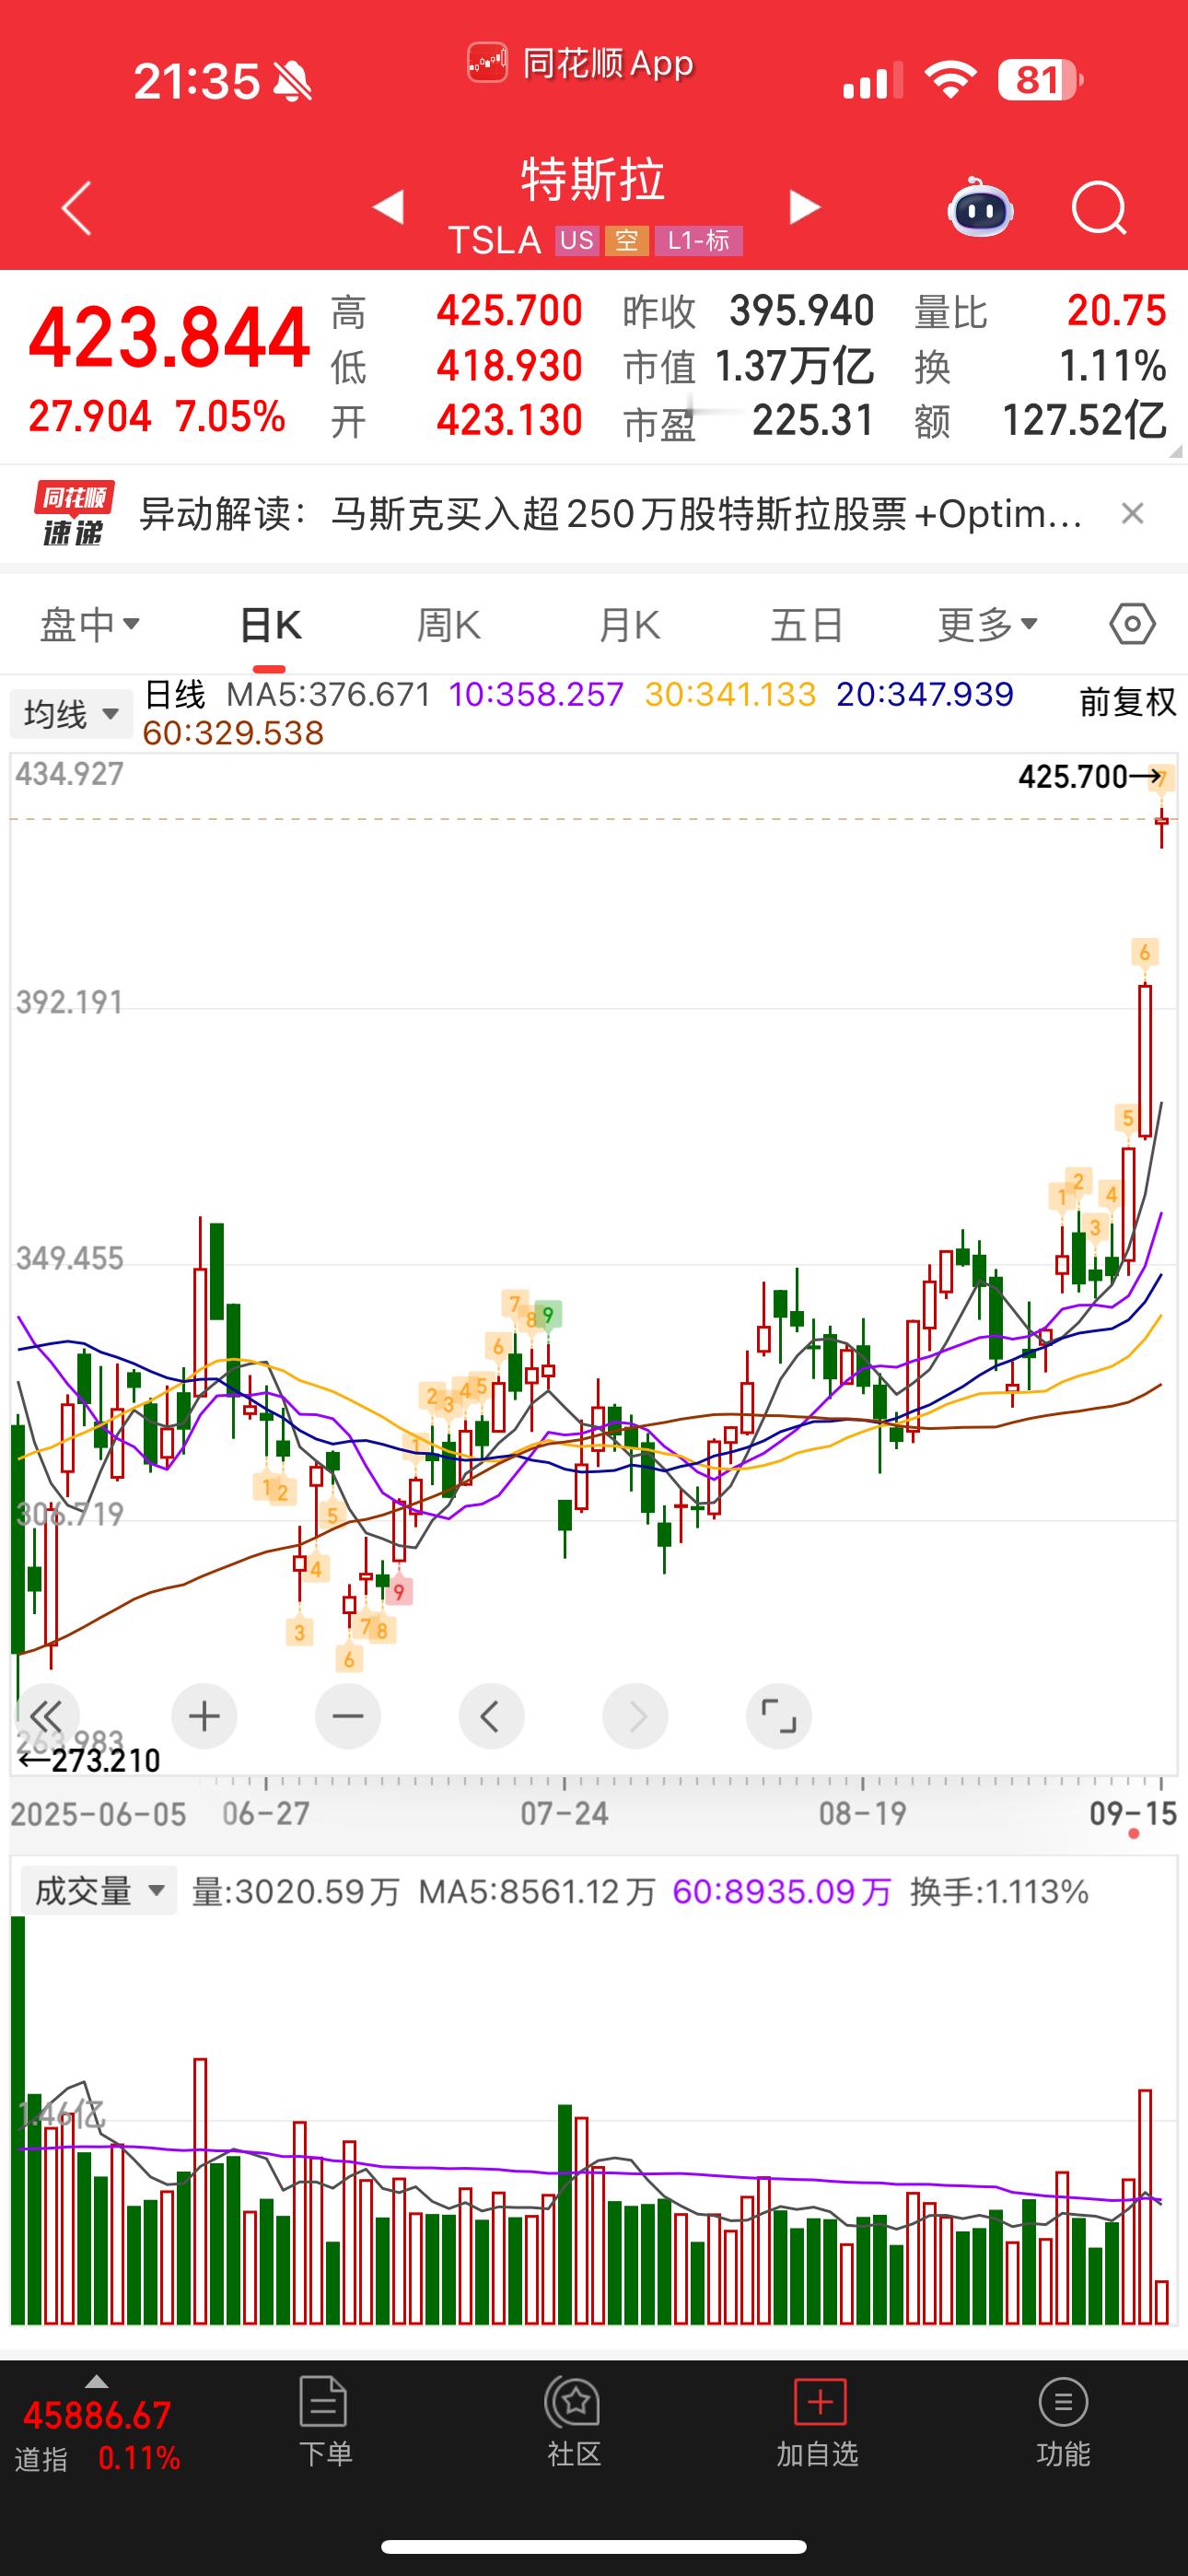The width and height of the screenshot is (1188, 2576).
Task: Tap the 60:329.538 moving average label
Action: pos(233,733)
